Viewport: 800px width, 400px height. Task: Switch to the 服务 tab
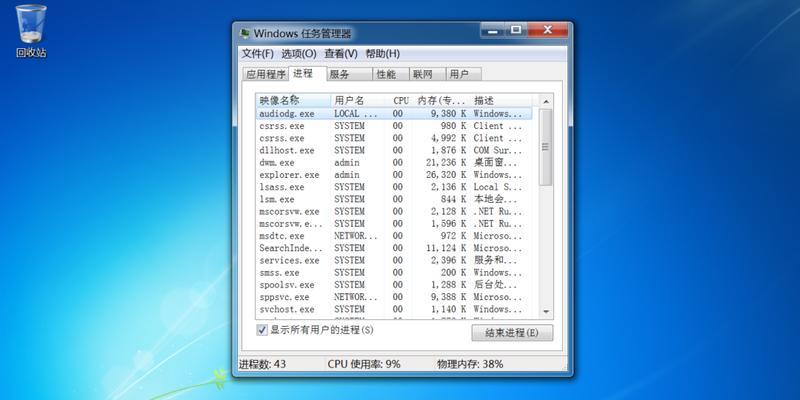coord(349,74)
